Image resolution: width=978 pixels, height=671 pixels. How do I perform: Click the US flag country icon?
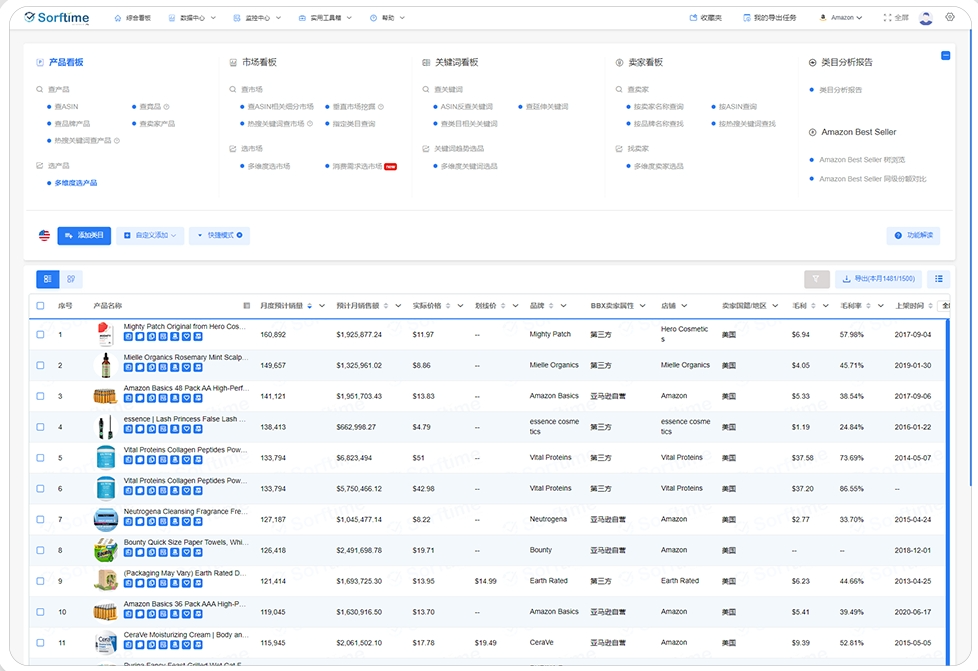44,236
